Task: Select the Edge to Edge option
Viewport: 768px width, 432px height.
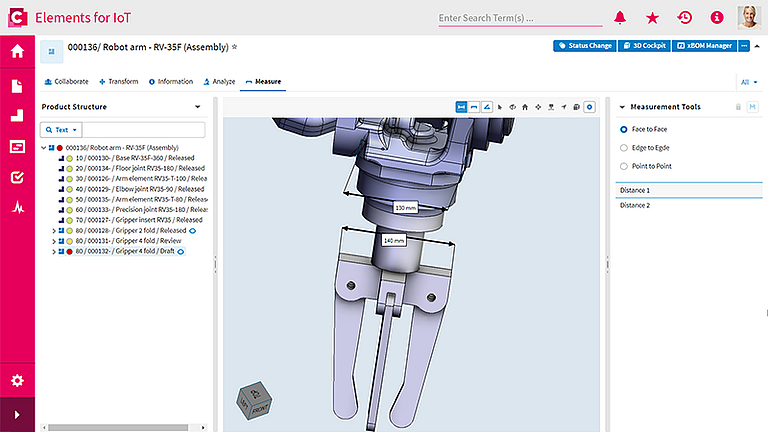Action: pyautogui.click(x=624, y=147)
